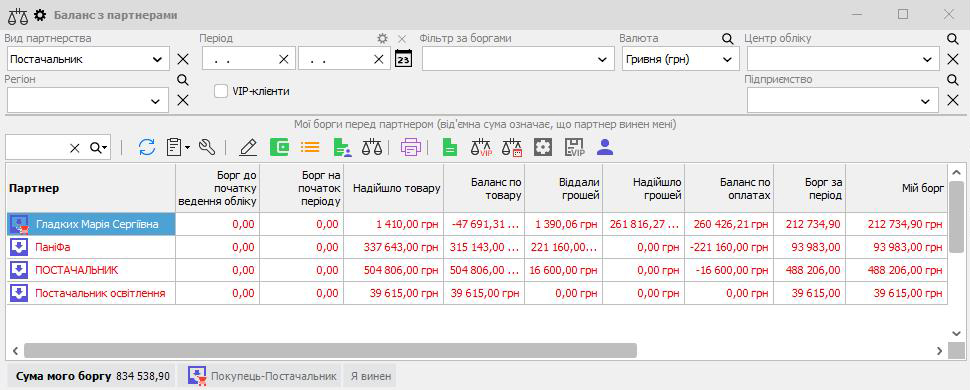Viewport: 970px width, 390px height.
Task: Click the Мій борг column header
Action: pos(896,188)
